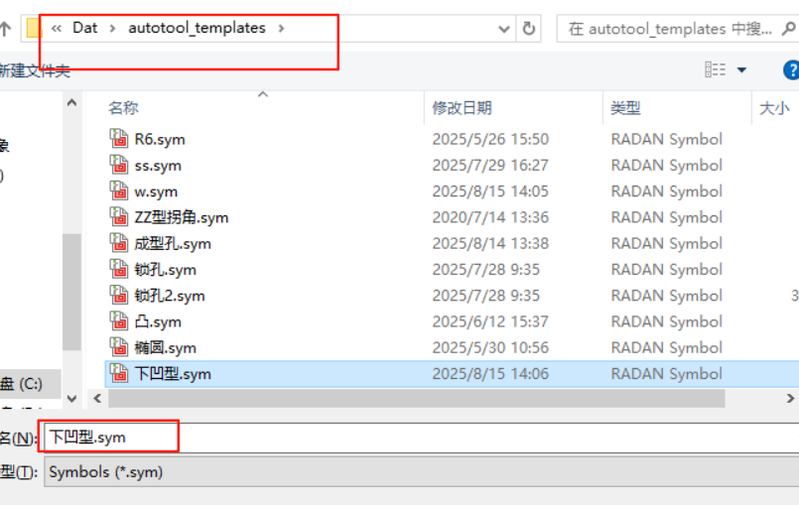Image resolution: width=799 pixels, height=505 pixels.
Task: Select file w.sym name
Action: tap(155, 192)
